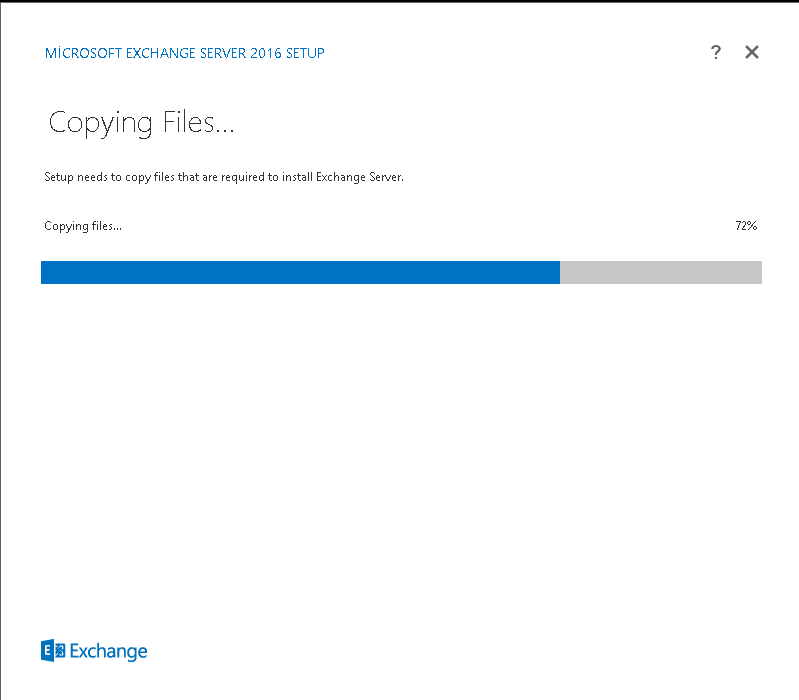Viewport: 799px width, 700px height.
Task: Close the Exchange Server 2016 setup window
Action: click(752, 52)
